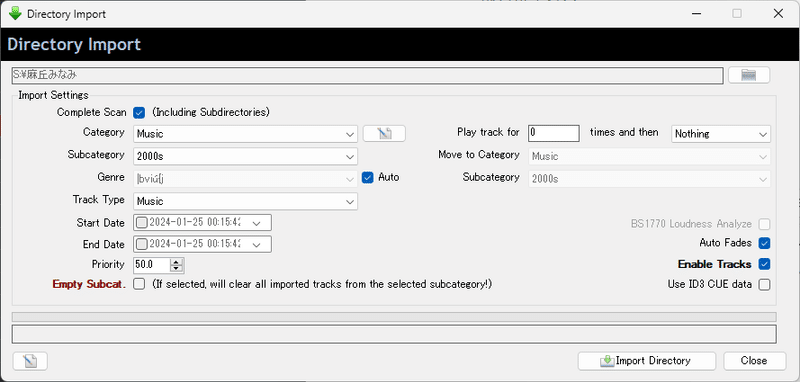Open the Move to Category dropdown
The height and width of the screenshot is (382, 800).
pyautogui.click(x=649, y=157)
